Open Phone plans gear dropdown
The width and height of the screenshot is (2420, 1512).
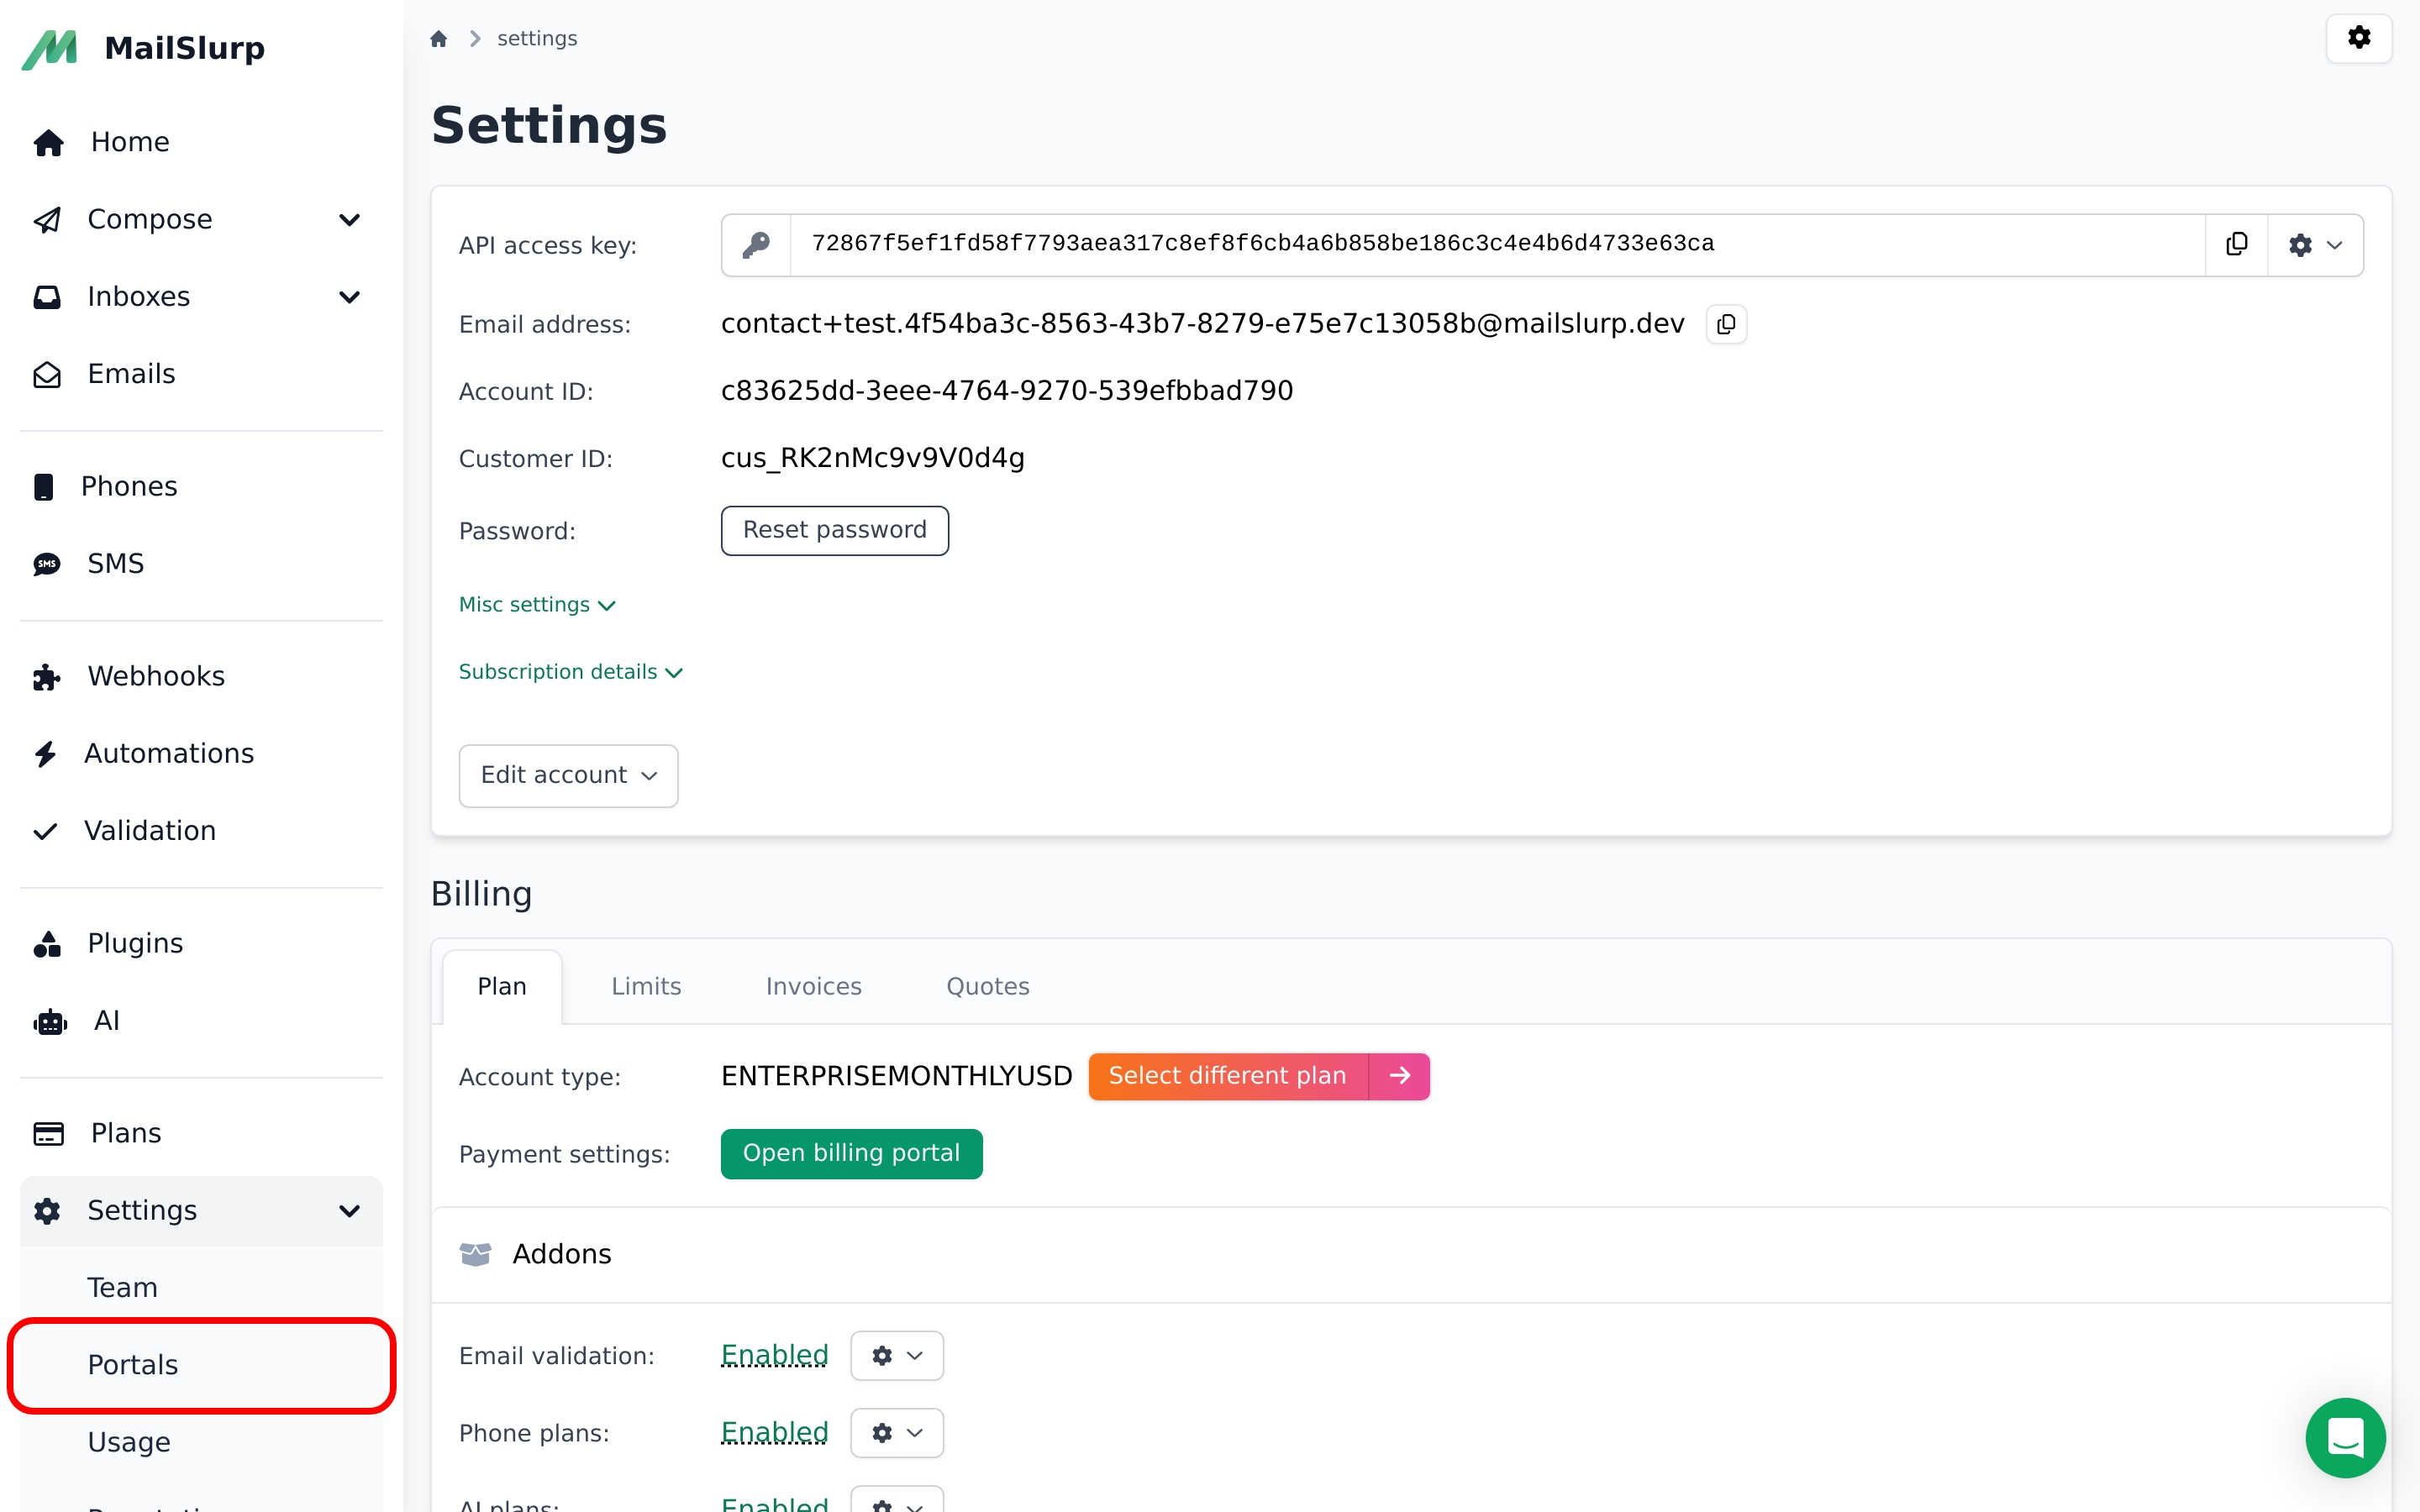(897, 1433)
